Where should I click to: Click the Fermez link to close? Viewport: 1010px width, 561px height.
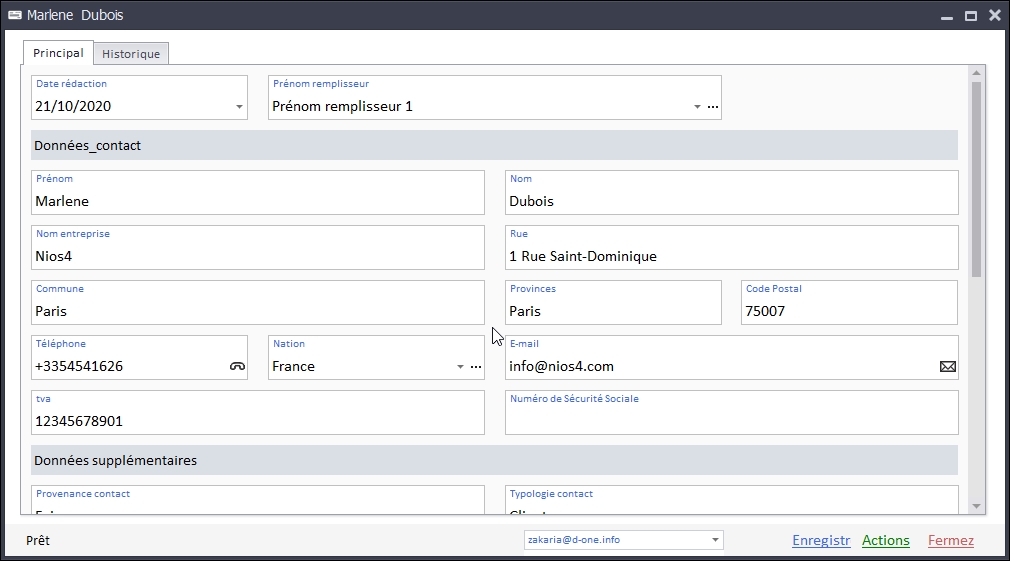(950, 540)
